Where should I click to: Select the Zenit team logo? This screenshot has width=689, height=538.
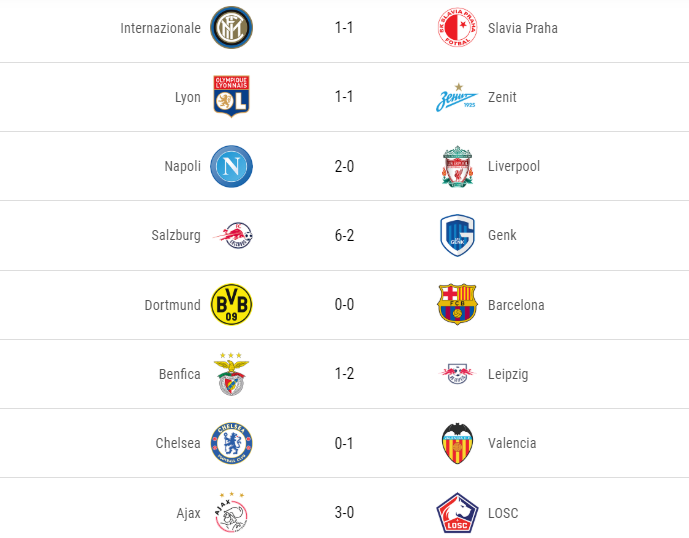457,98
